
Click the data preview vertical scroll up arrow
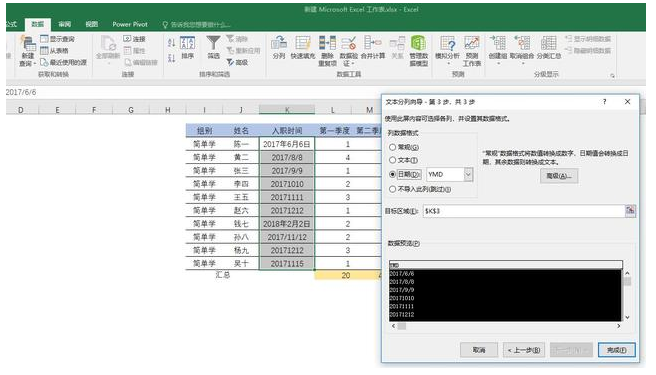[x=627, y=273]
